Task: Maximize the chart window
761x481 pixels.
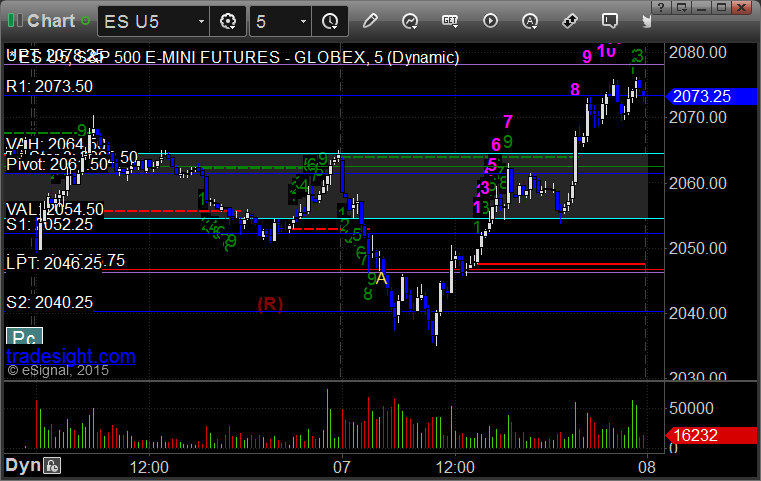Action: pos(722,7)
